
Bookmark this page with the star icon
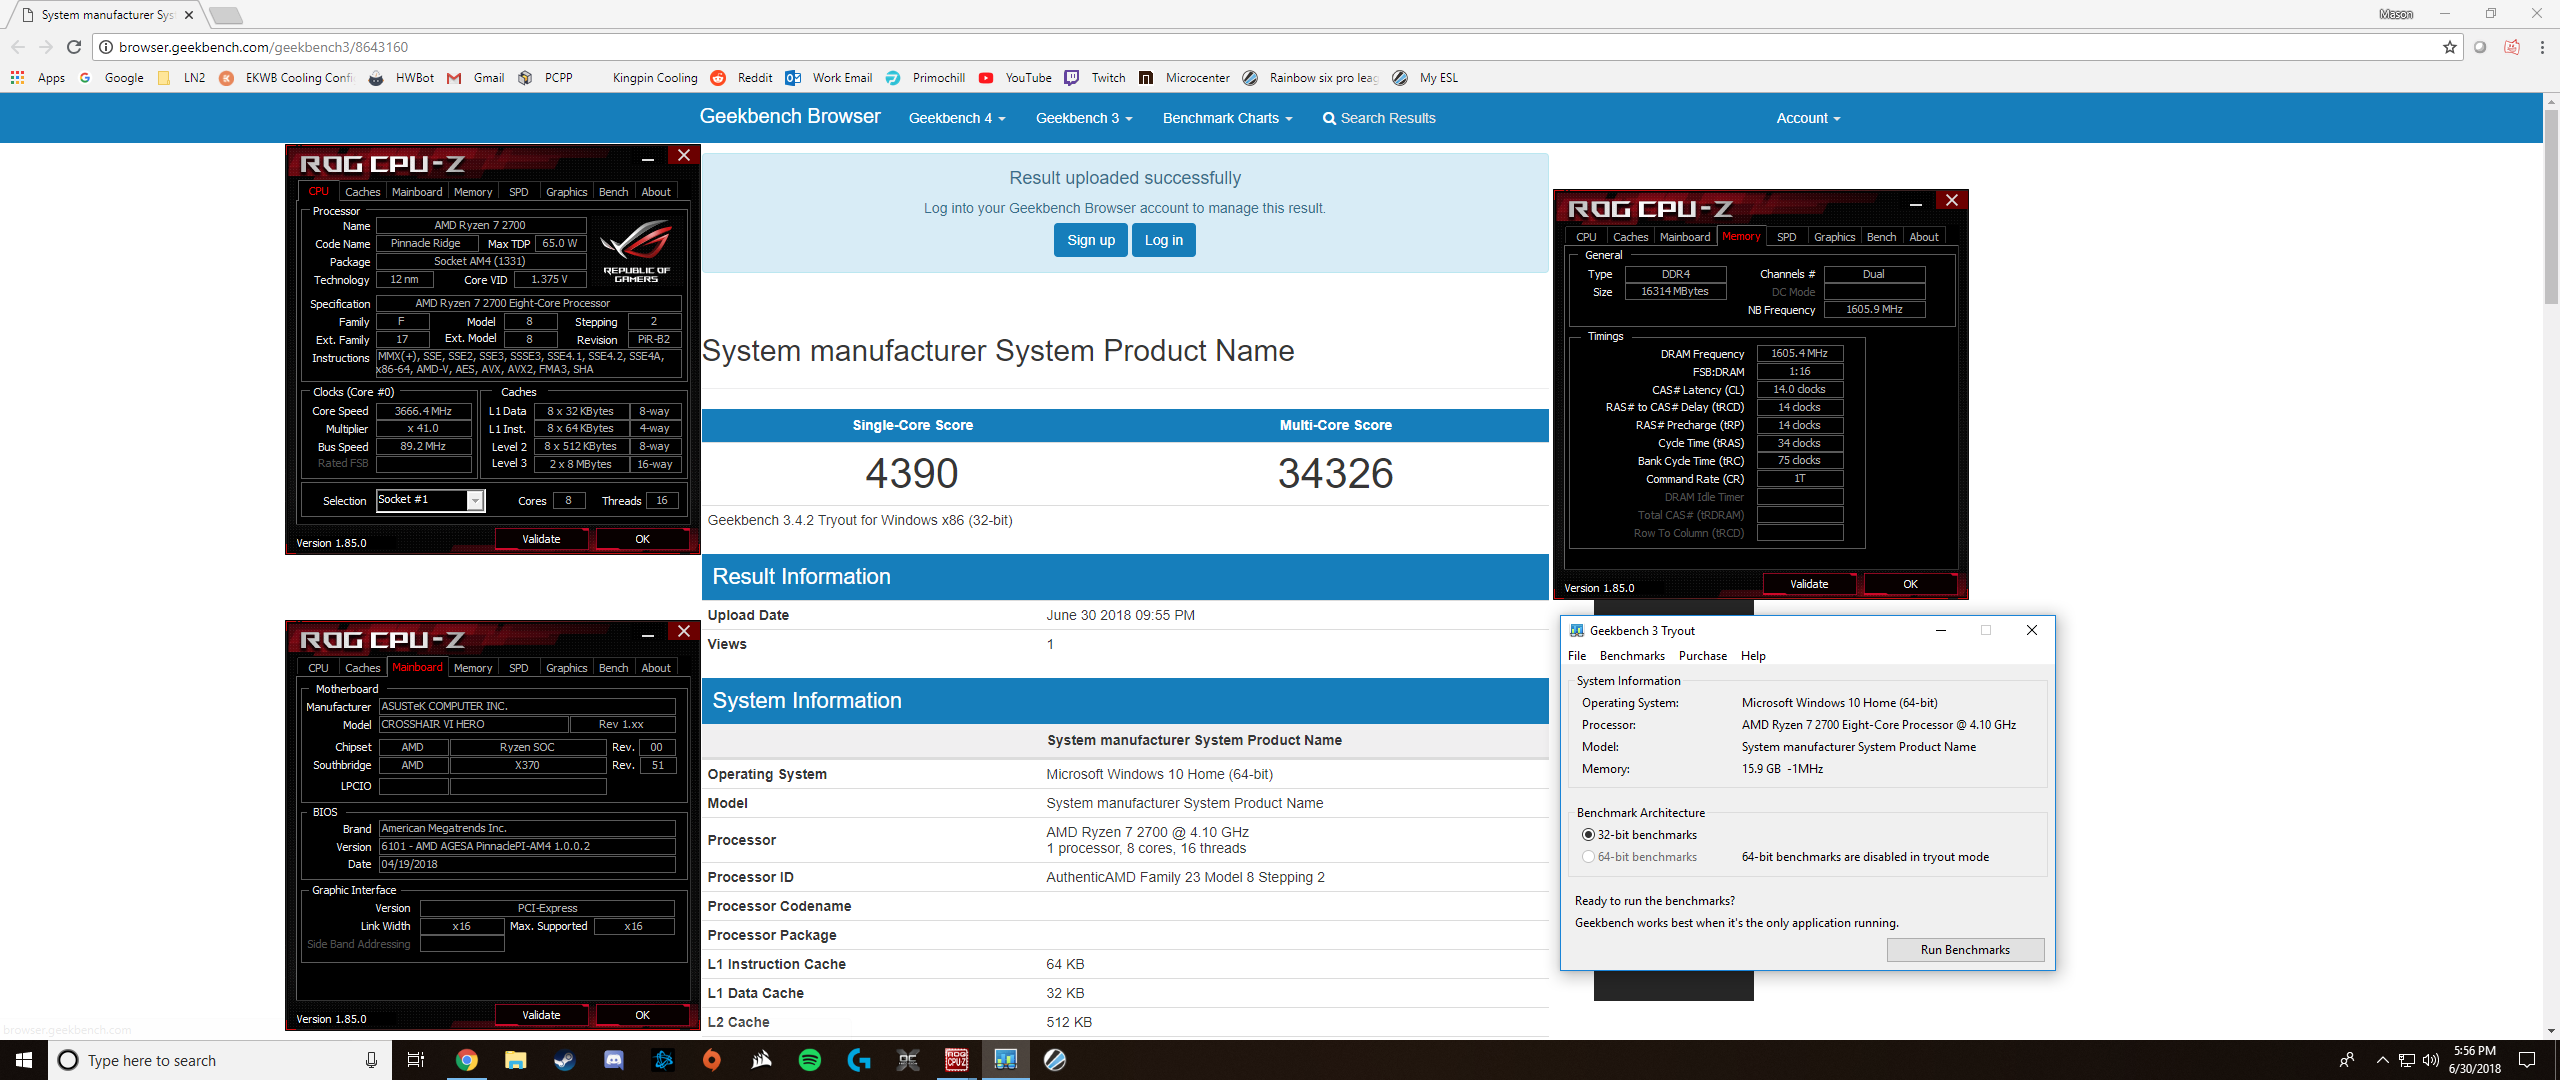tap(2450, 47)
